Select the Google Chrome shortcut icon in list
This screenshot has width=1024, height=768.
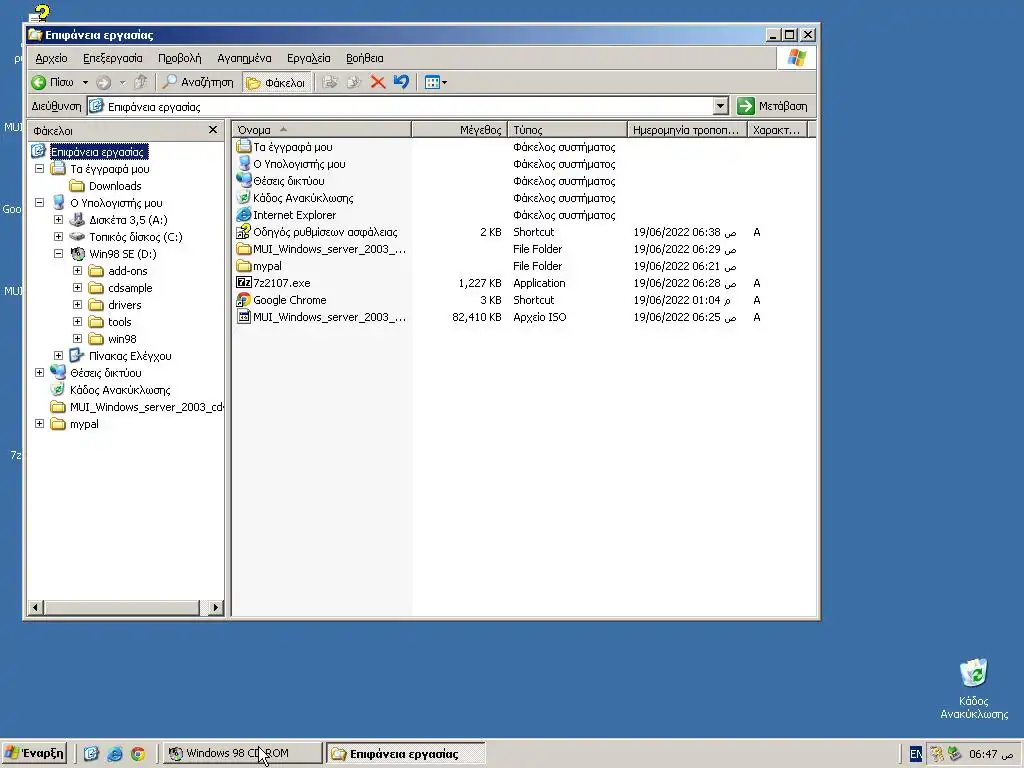tap(244, 300)
